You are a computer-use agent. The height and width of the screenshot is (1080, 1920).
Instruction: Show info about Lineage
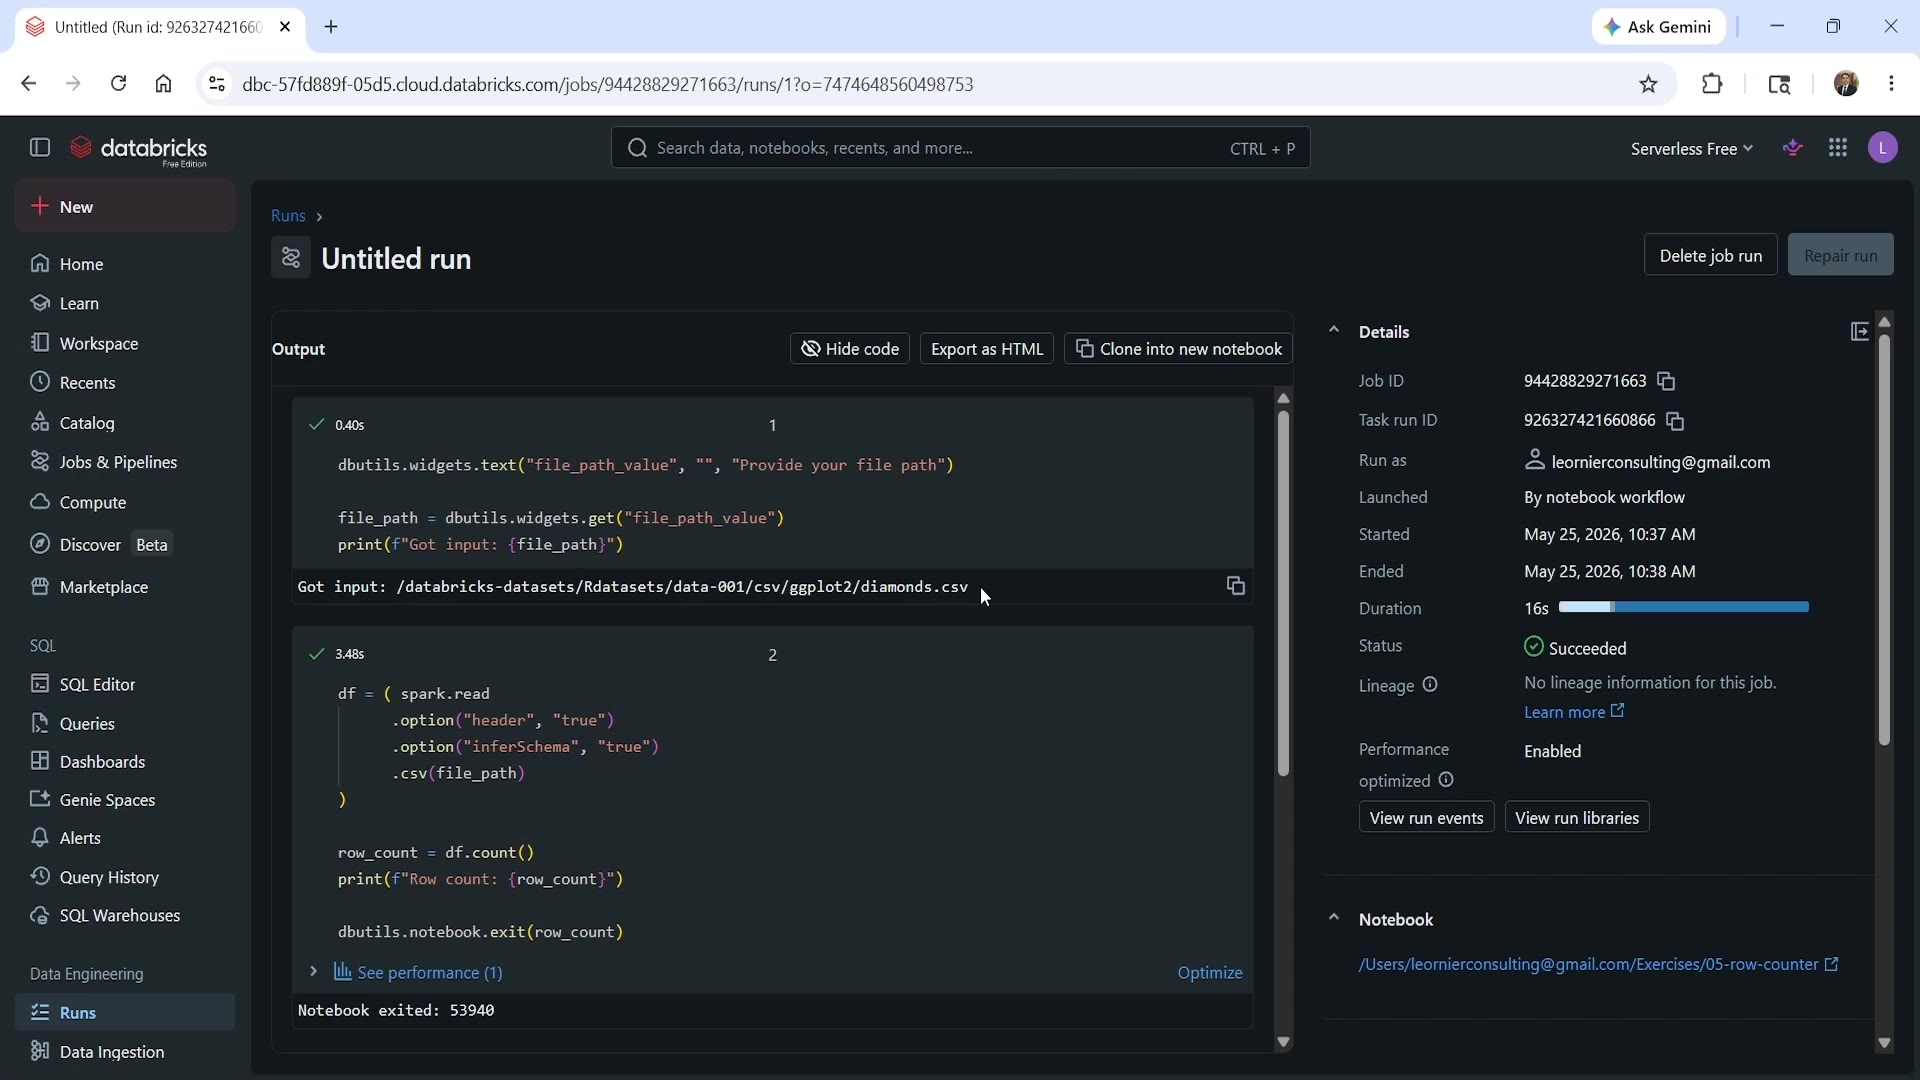pyautogui.click(x=1430, y=685)
